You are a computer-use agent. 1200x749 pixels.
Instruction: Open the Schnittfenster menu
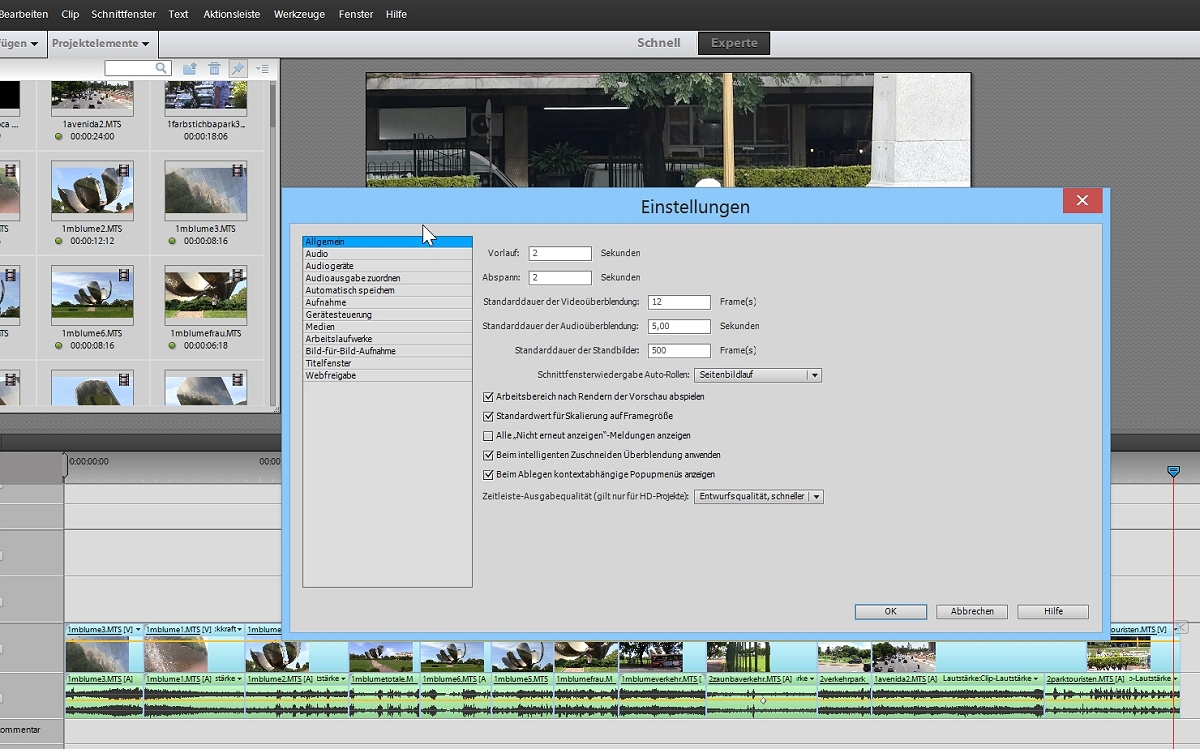[x=124, y=14]
